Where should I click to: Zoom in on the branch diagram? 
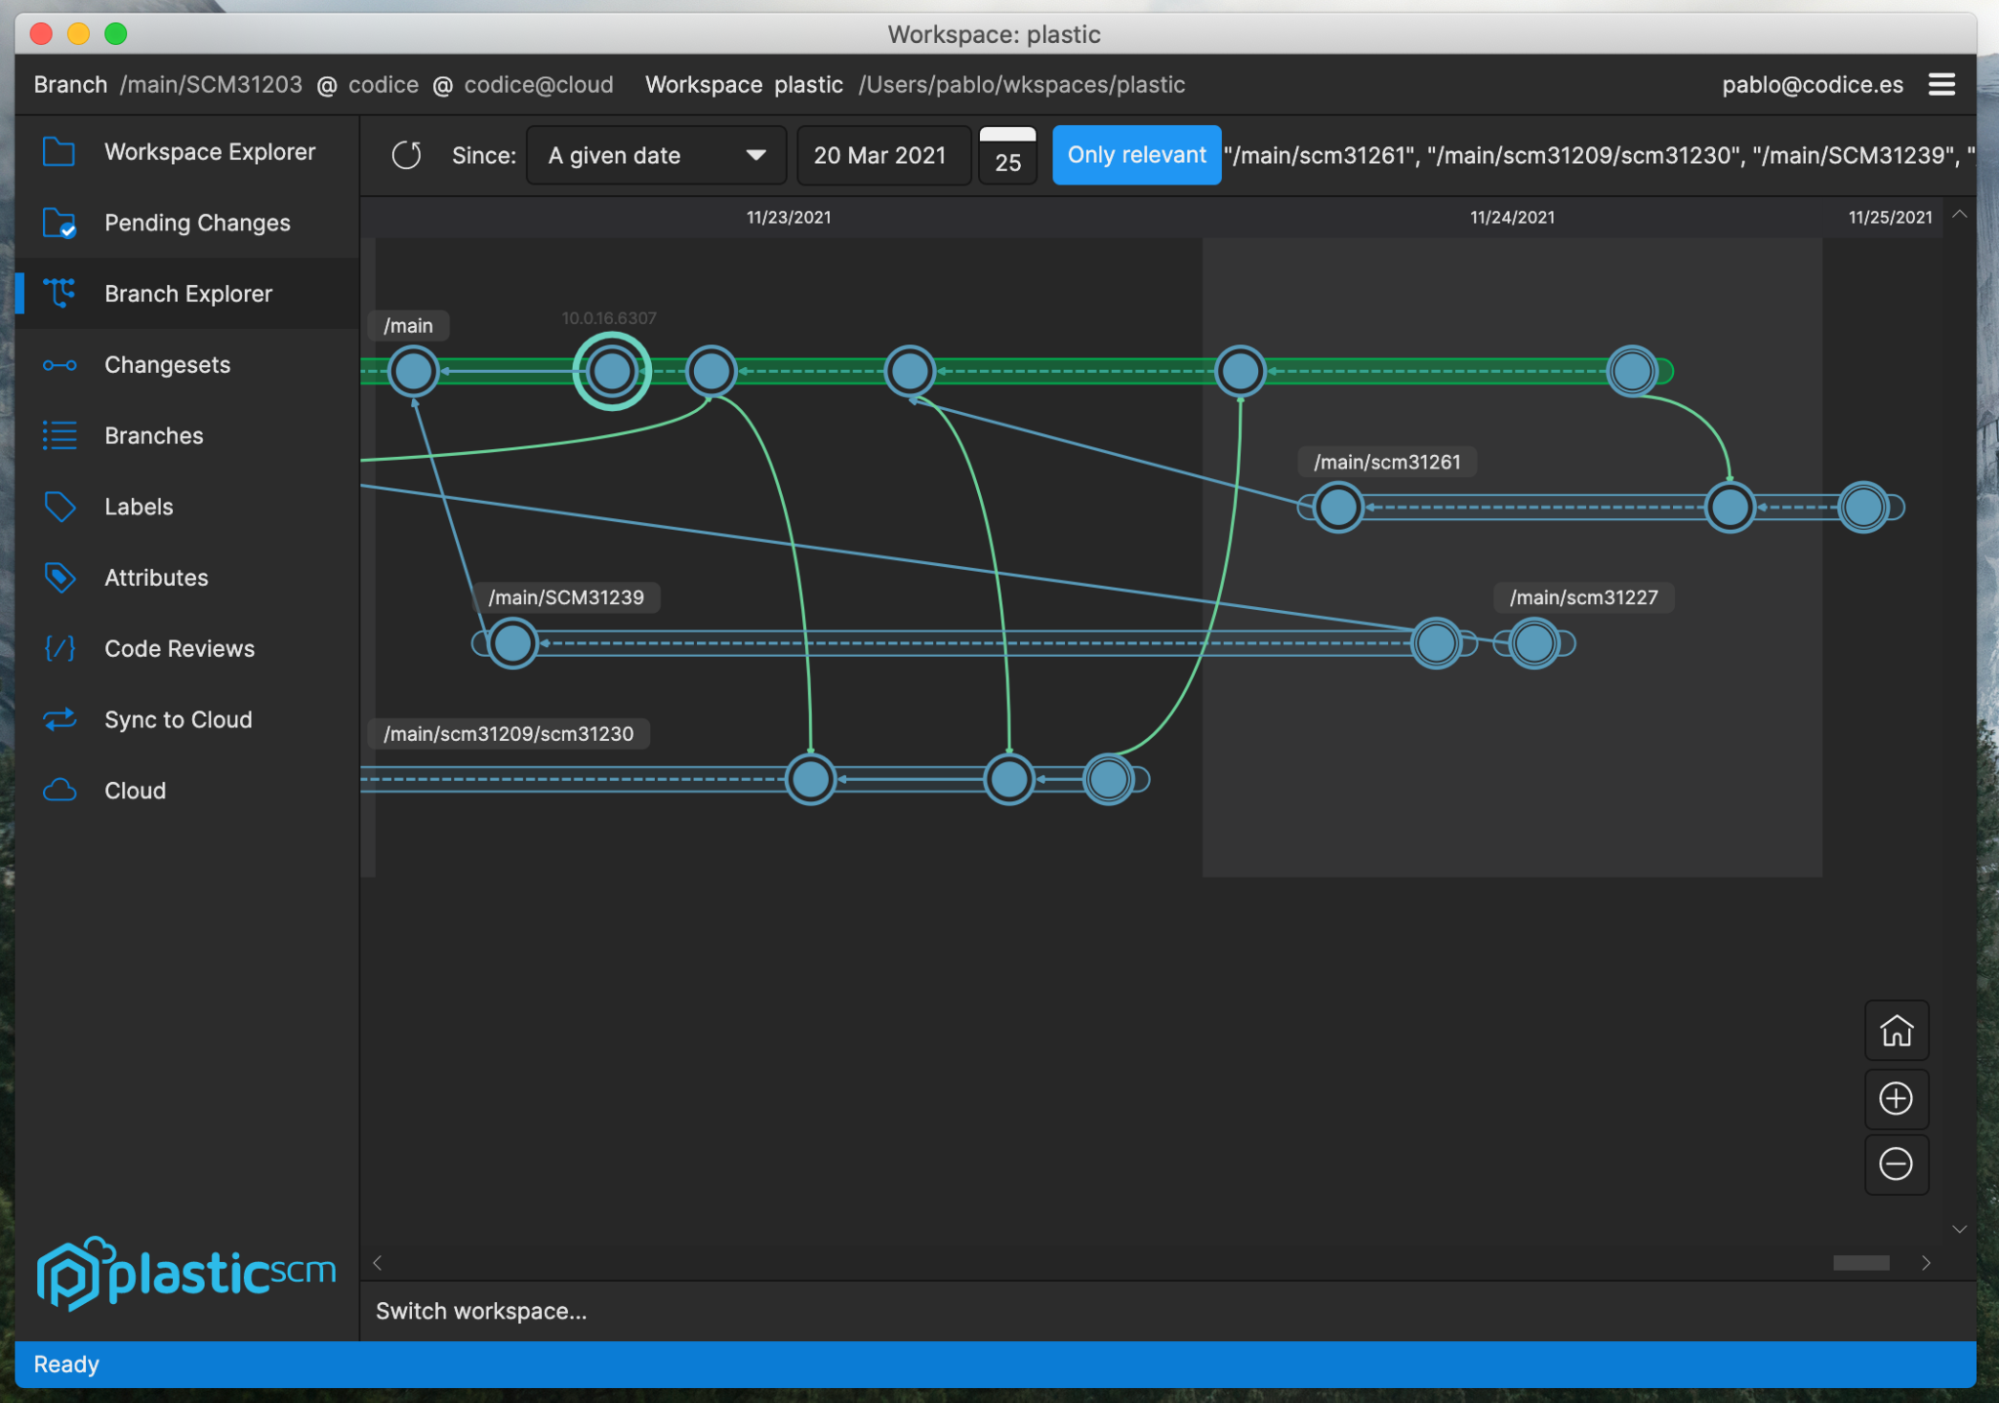1896,1098
